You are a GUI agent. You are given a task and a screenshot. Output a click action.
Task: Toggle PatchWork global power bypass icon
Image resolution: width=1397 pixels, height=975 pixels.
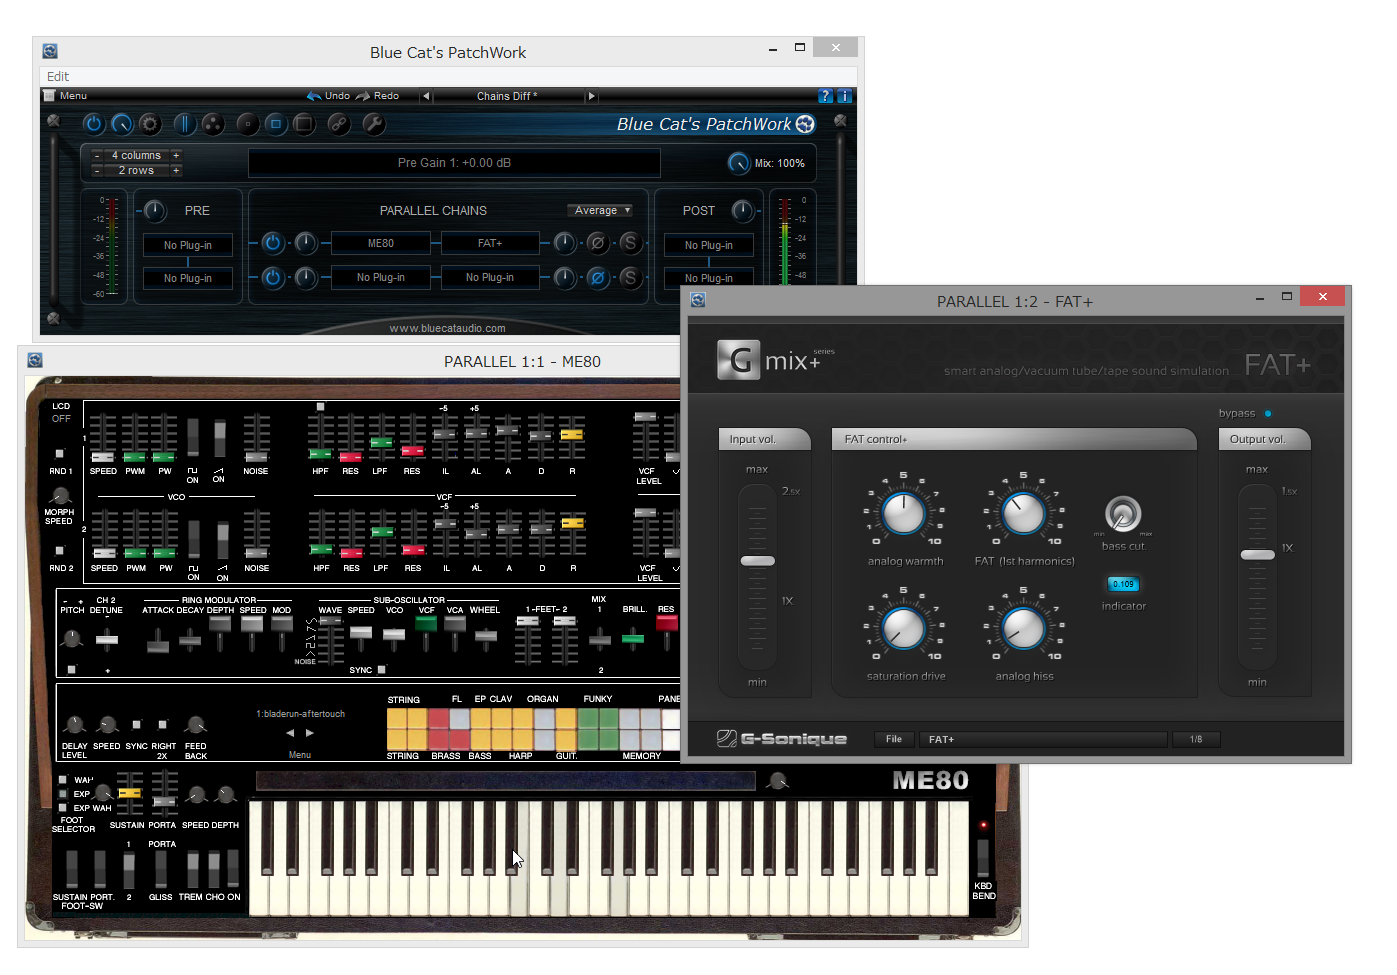click(x=94, y=124)
